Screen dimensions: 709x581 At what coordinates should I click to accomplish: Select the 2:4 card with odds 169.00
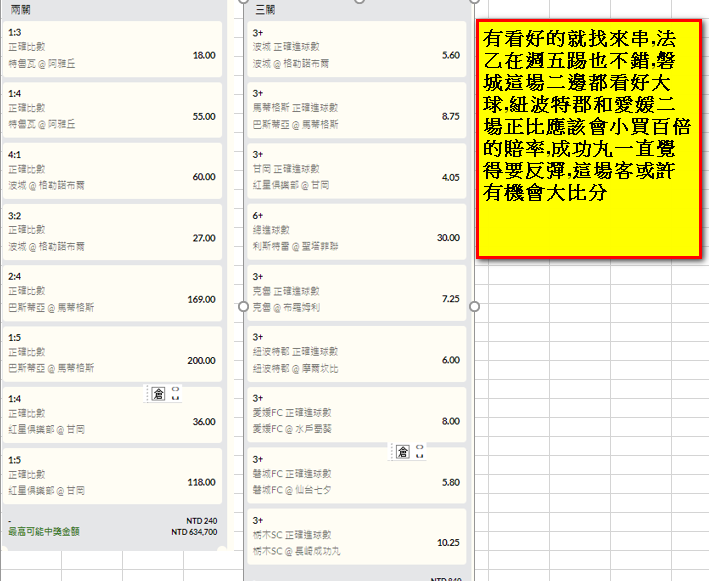[x=112, y=293]
